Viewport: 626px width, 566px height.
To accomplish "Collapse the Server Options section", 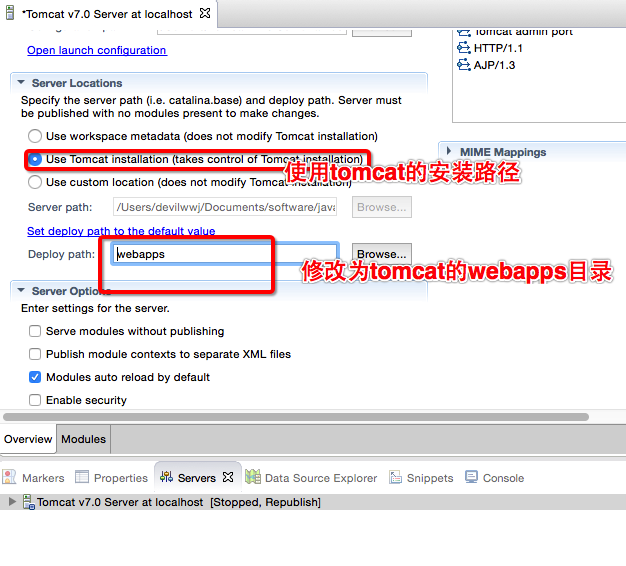I will point(21,291).
